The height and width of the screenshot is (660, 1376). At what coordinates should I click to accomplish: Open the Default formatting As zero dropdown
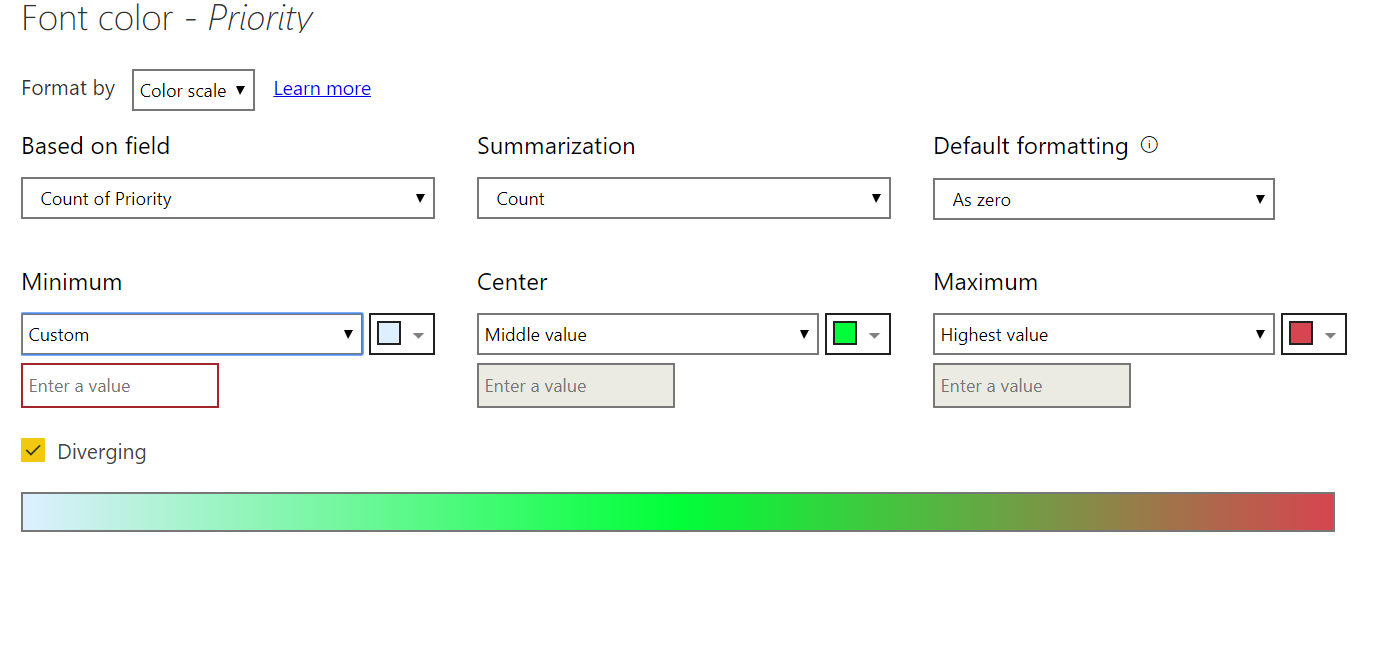[x=1104, y=199]
